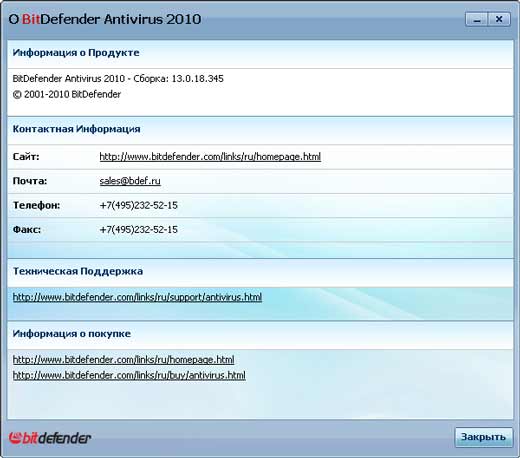Click the bitdefender logo at the bottom
The width and height of the screenshot is (520, 458).
pos(50,438)
